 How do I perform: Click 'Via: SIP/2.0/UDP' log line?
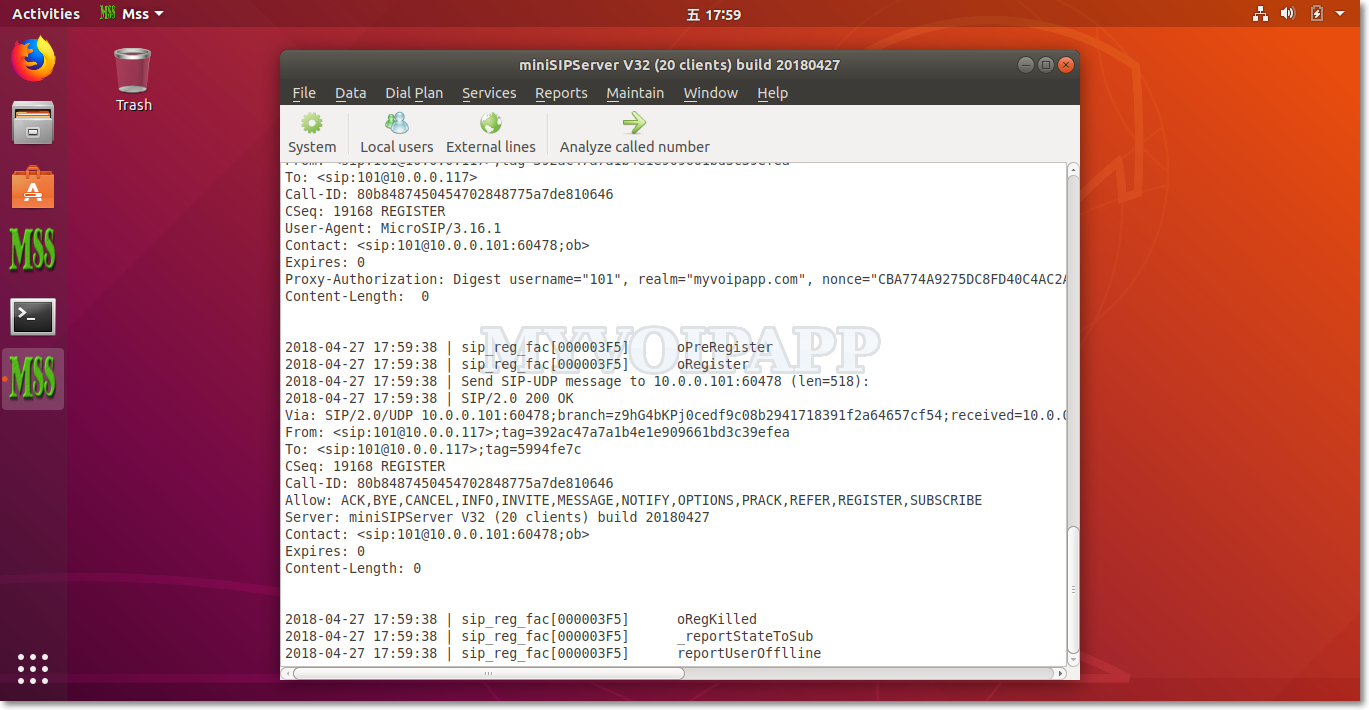(x=675, y=415)
